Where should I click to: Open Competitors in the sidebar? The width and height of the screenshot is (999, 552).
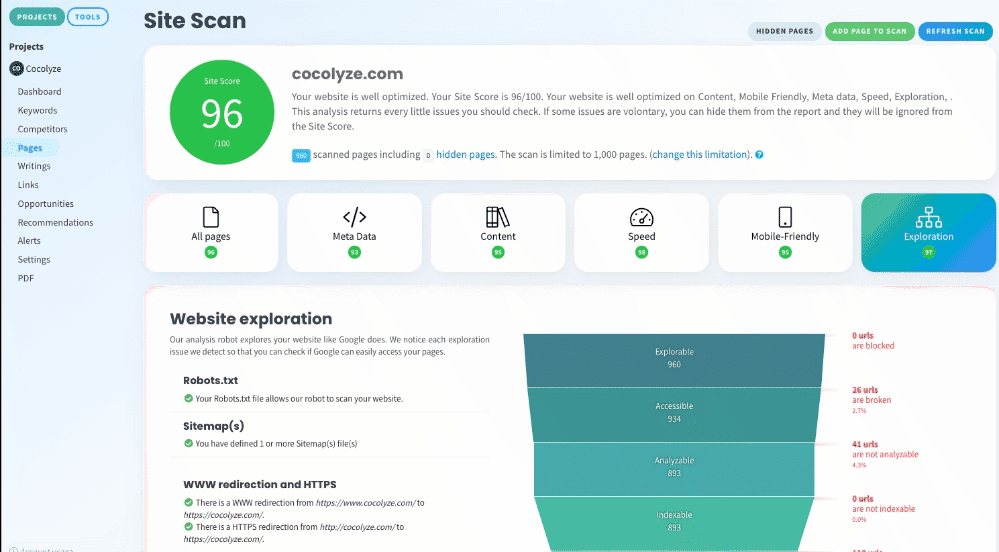[43, 129]
